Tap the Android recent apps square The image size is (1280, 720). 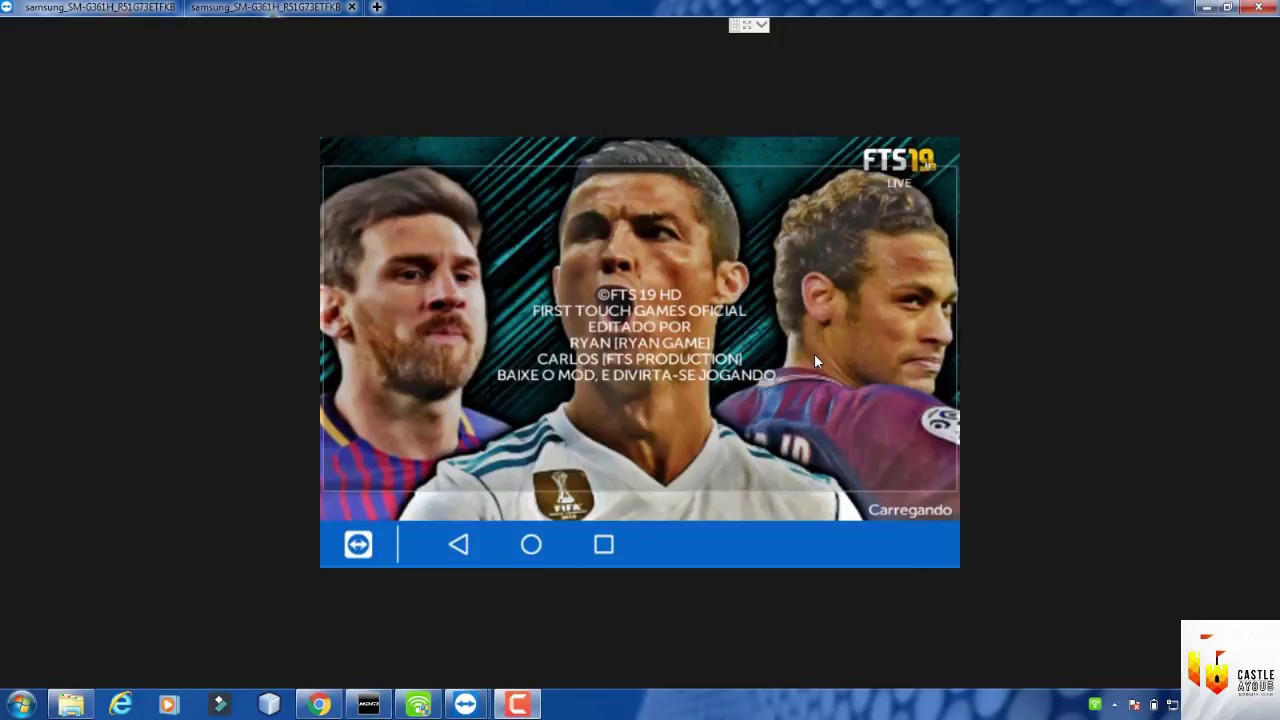[604, 544]
